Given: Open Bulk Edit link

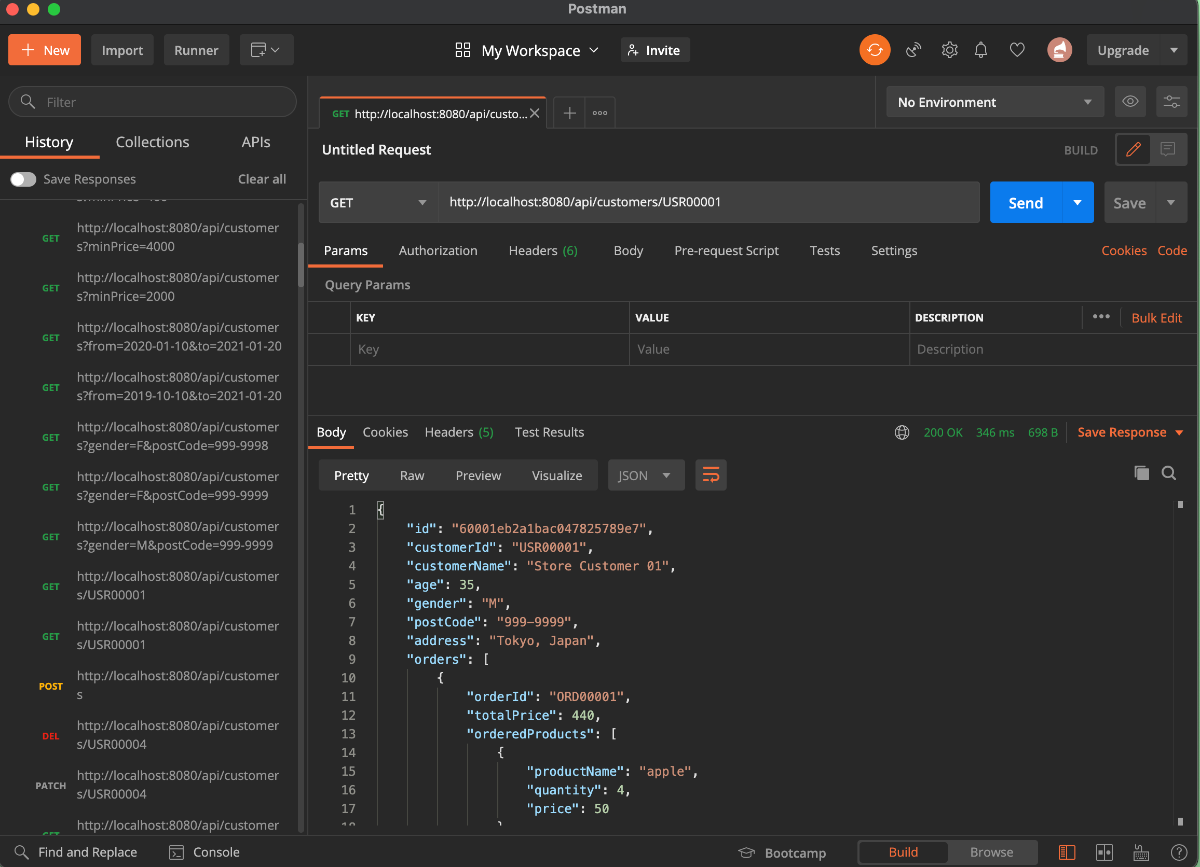Looking at the screenshot, I should pos(1157,317).
